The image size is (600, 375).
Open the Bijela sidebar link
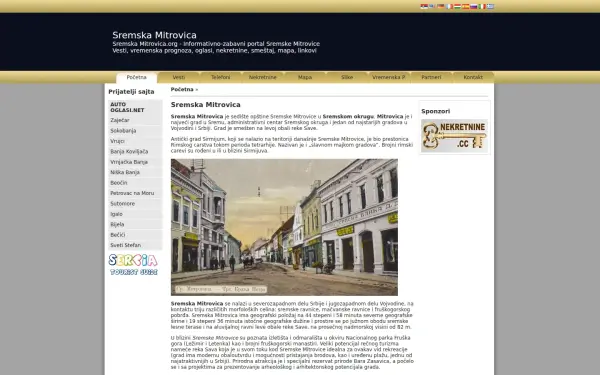[135, 224]
